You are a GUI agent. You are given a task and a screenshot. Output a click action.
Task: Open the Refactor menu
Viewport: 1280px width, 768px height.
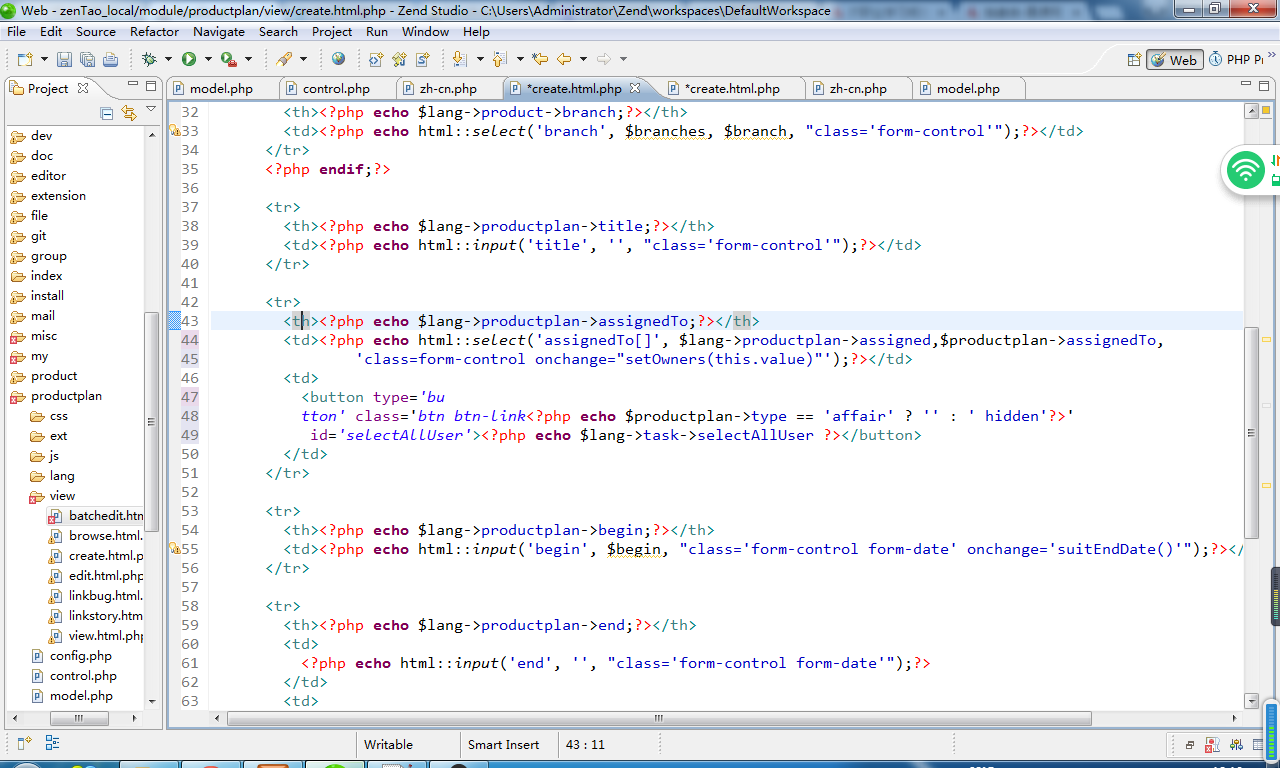154,31
